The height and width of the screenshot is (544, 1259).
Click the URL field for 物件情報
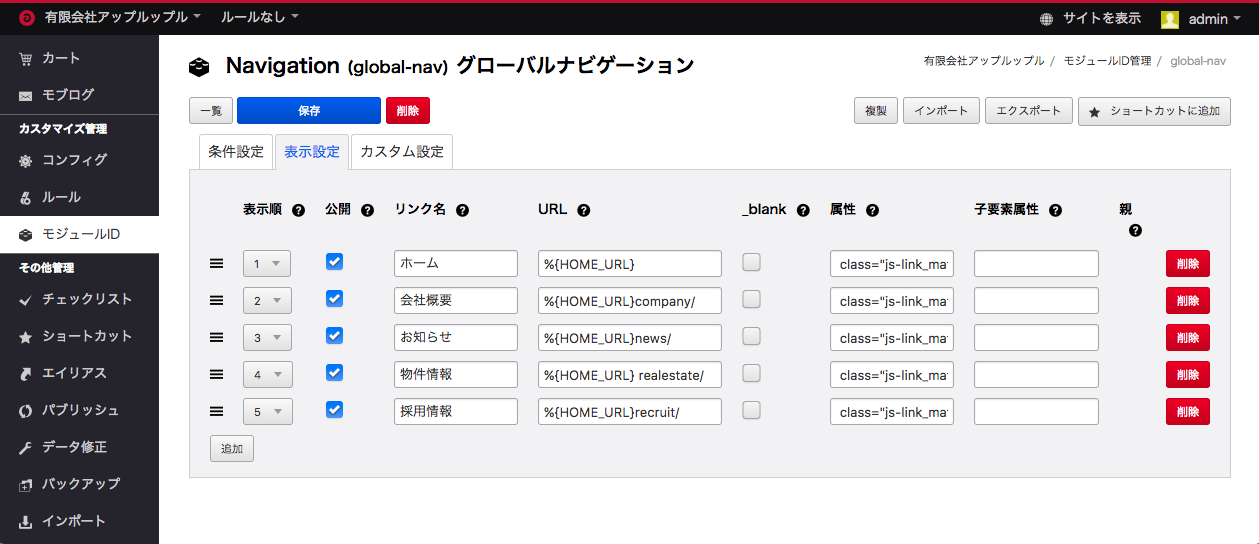pos(629,375)
